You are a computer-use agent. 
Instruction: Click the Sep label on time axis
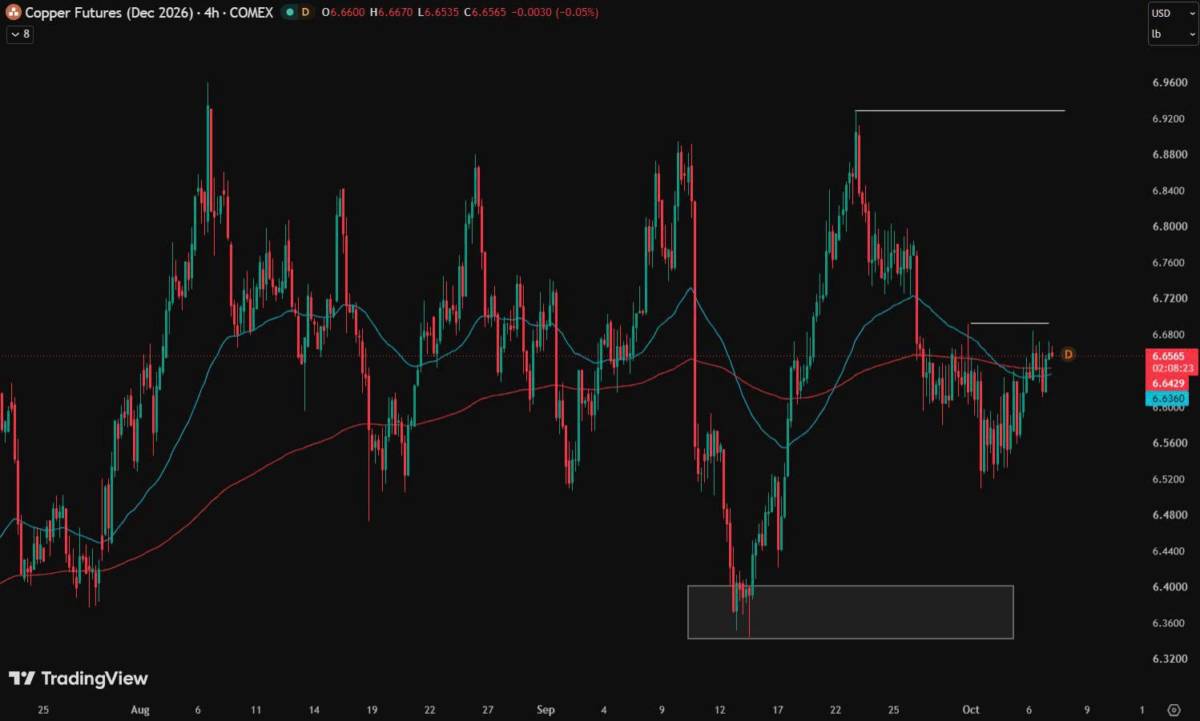545,710
